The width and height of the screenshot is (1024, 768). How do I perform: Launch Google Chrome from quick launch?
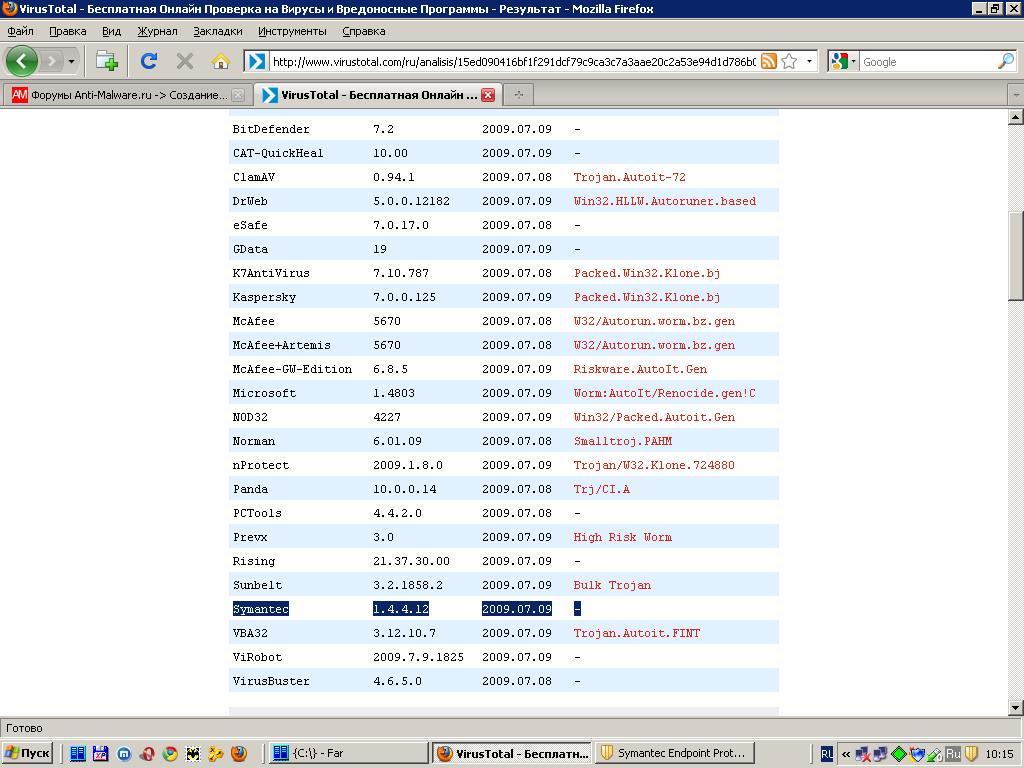[x=170, y=754]
